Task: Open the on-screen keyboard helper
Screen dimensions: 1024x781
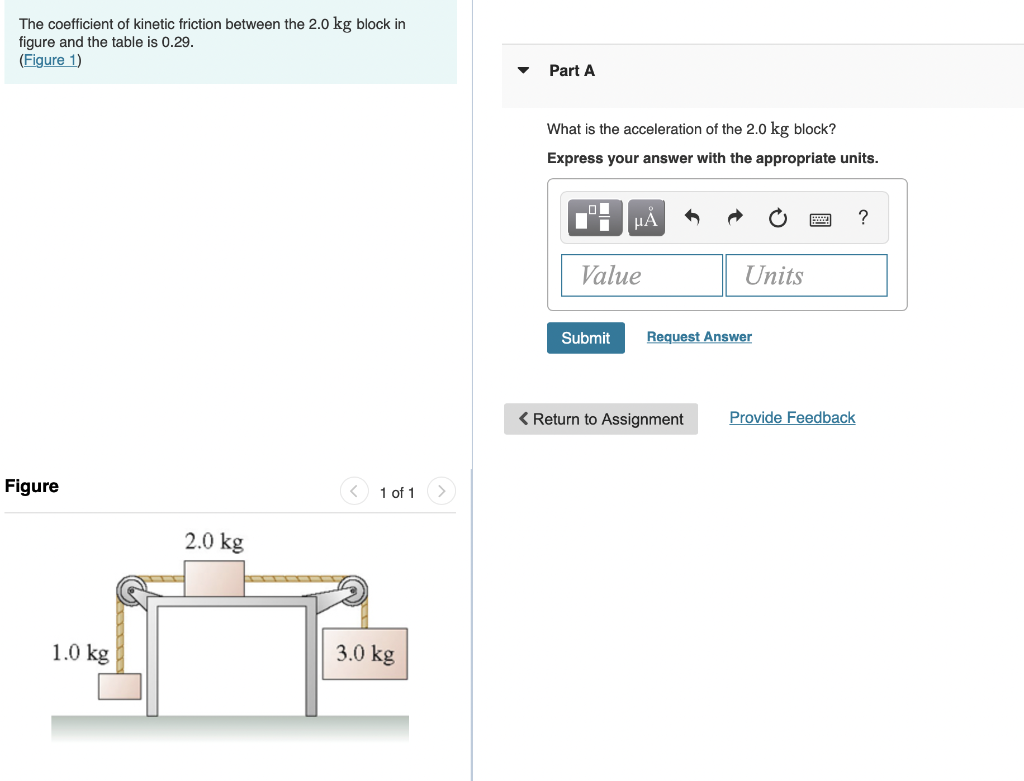Action: click(x=820, y=218)
